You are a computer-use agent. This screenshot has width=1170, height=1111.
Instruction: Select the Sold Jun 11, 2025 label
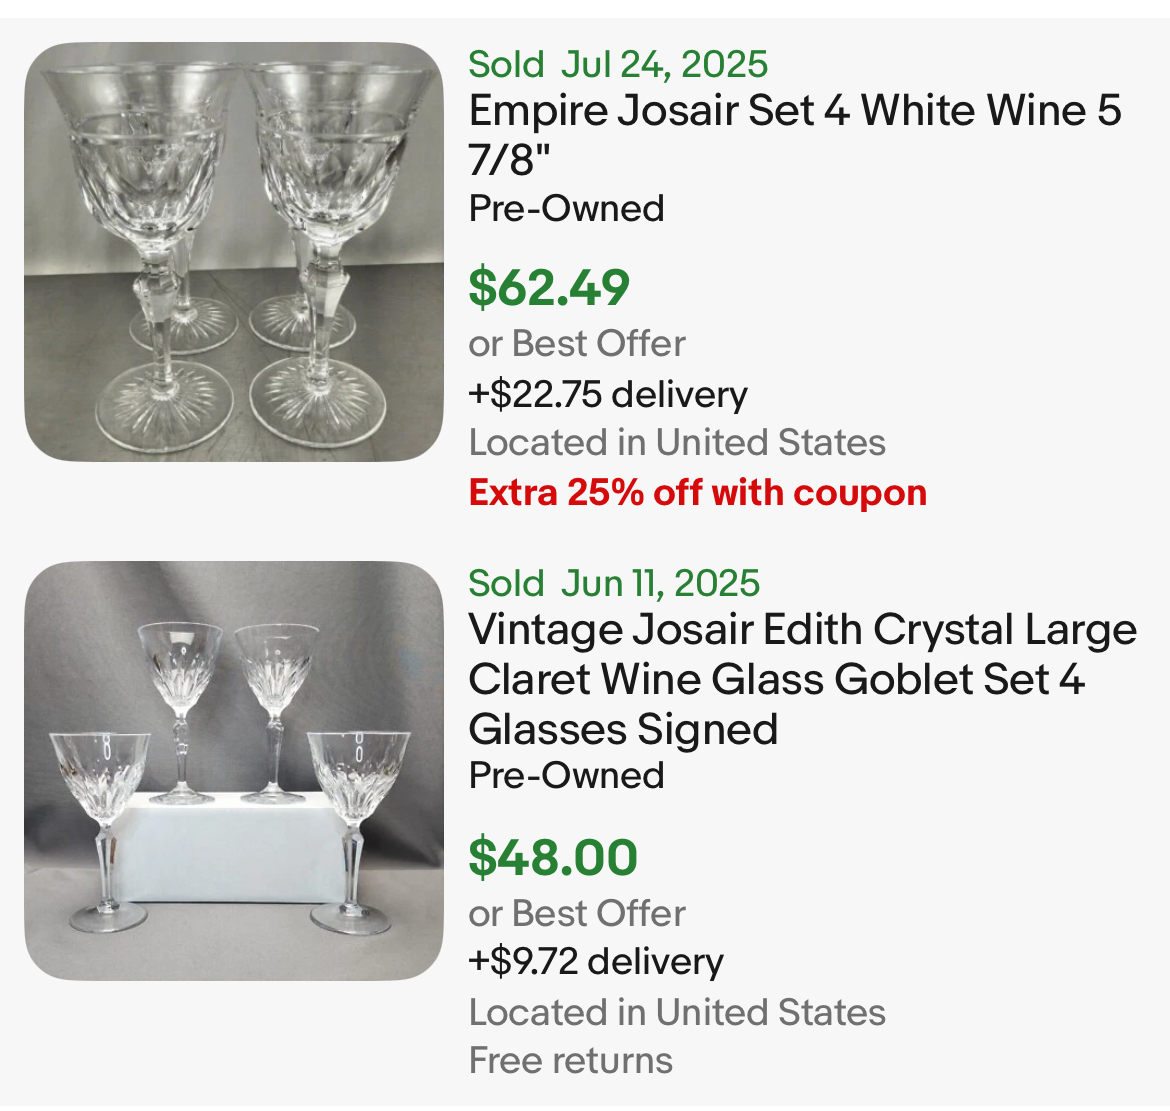tap(614, 583)
